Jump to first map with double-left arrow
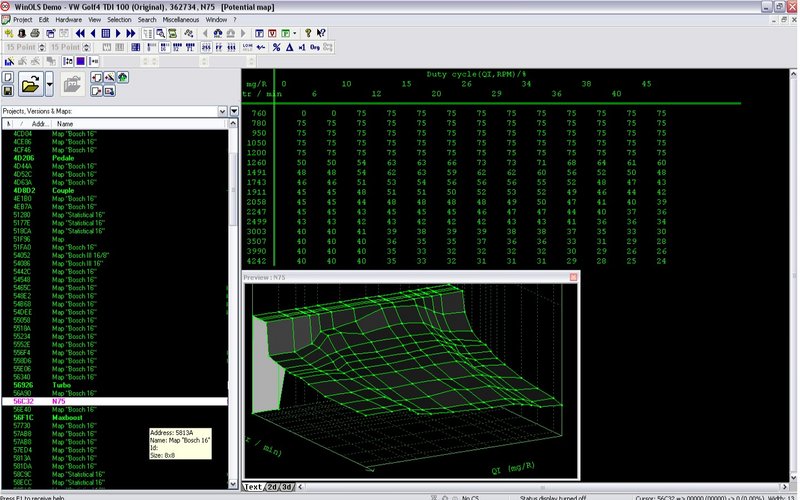This screenshot has width=800, height=500. pyautogui.click(x=80, y=33)
